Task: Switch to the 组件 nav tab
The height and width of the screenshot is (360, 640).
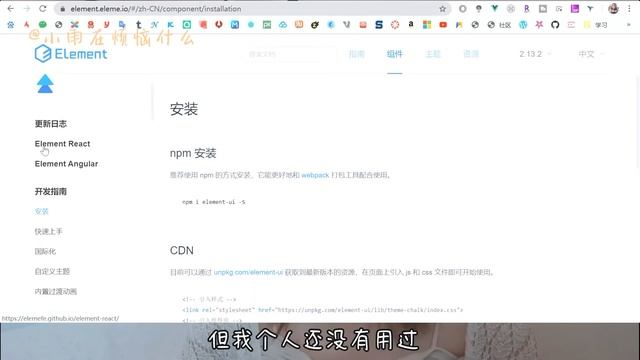Action: (x=395, y=54)
